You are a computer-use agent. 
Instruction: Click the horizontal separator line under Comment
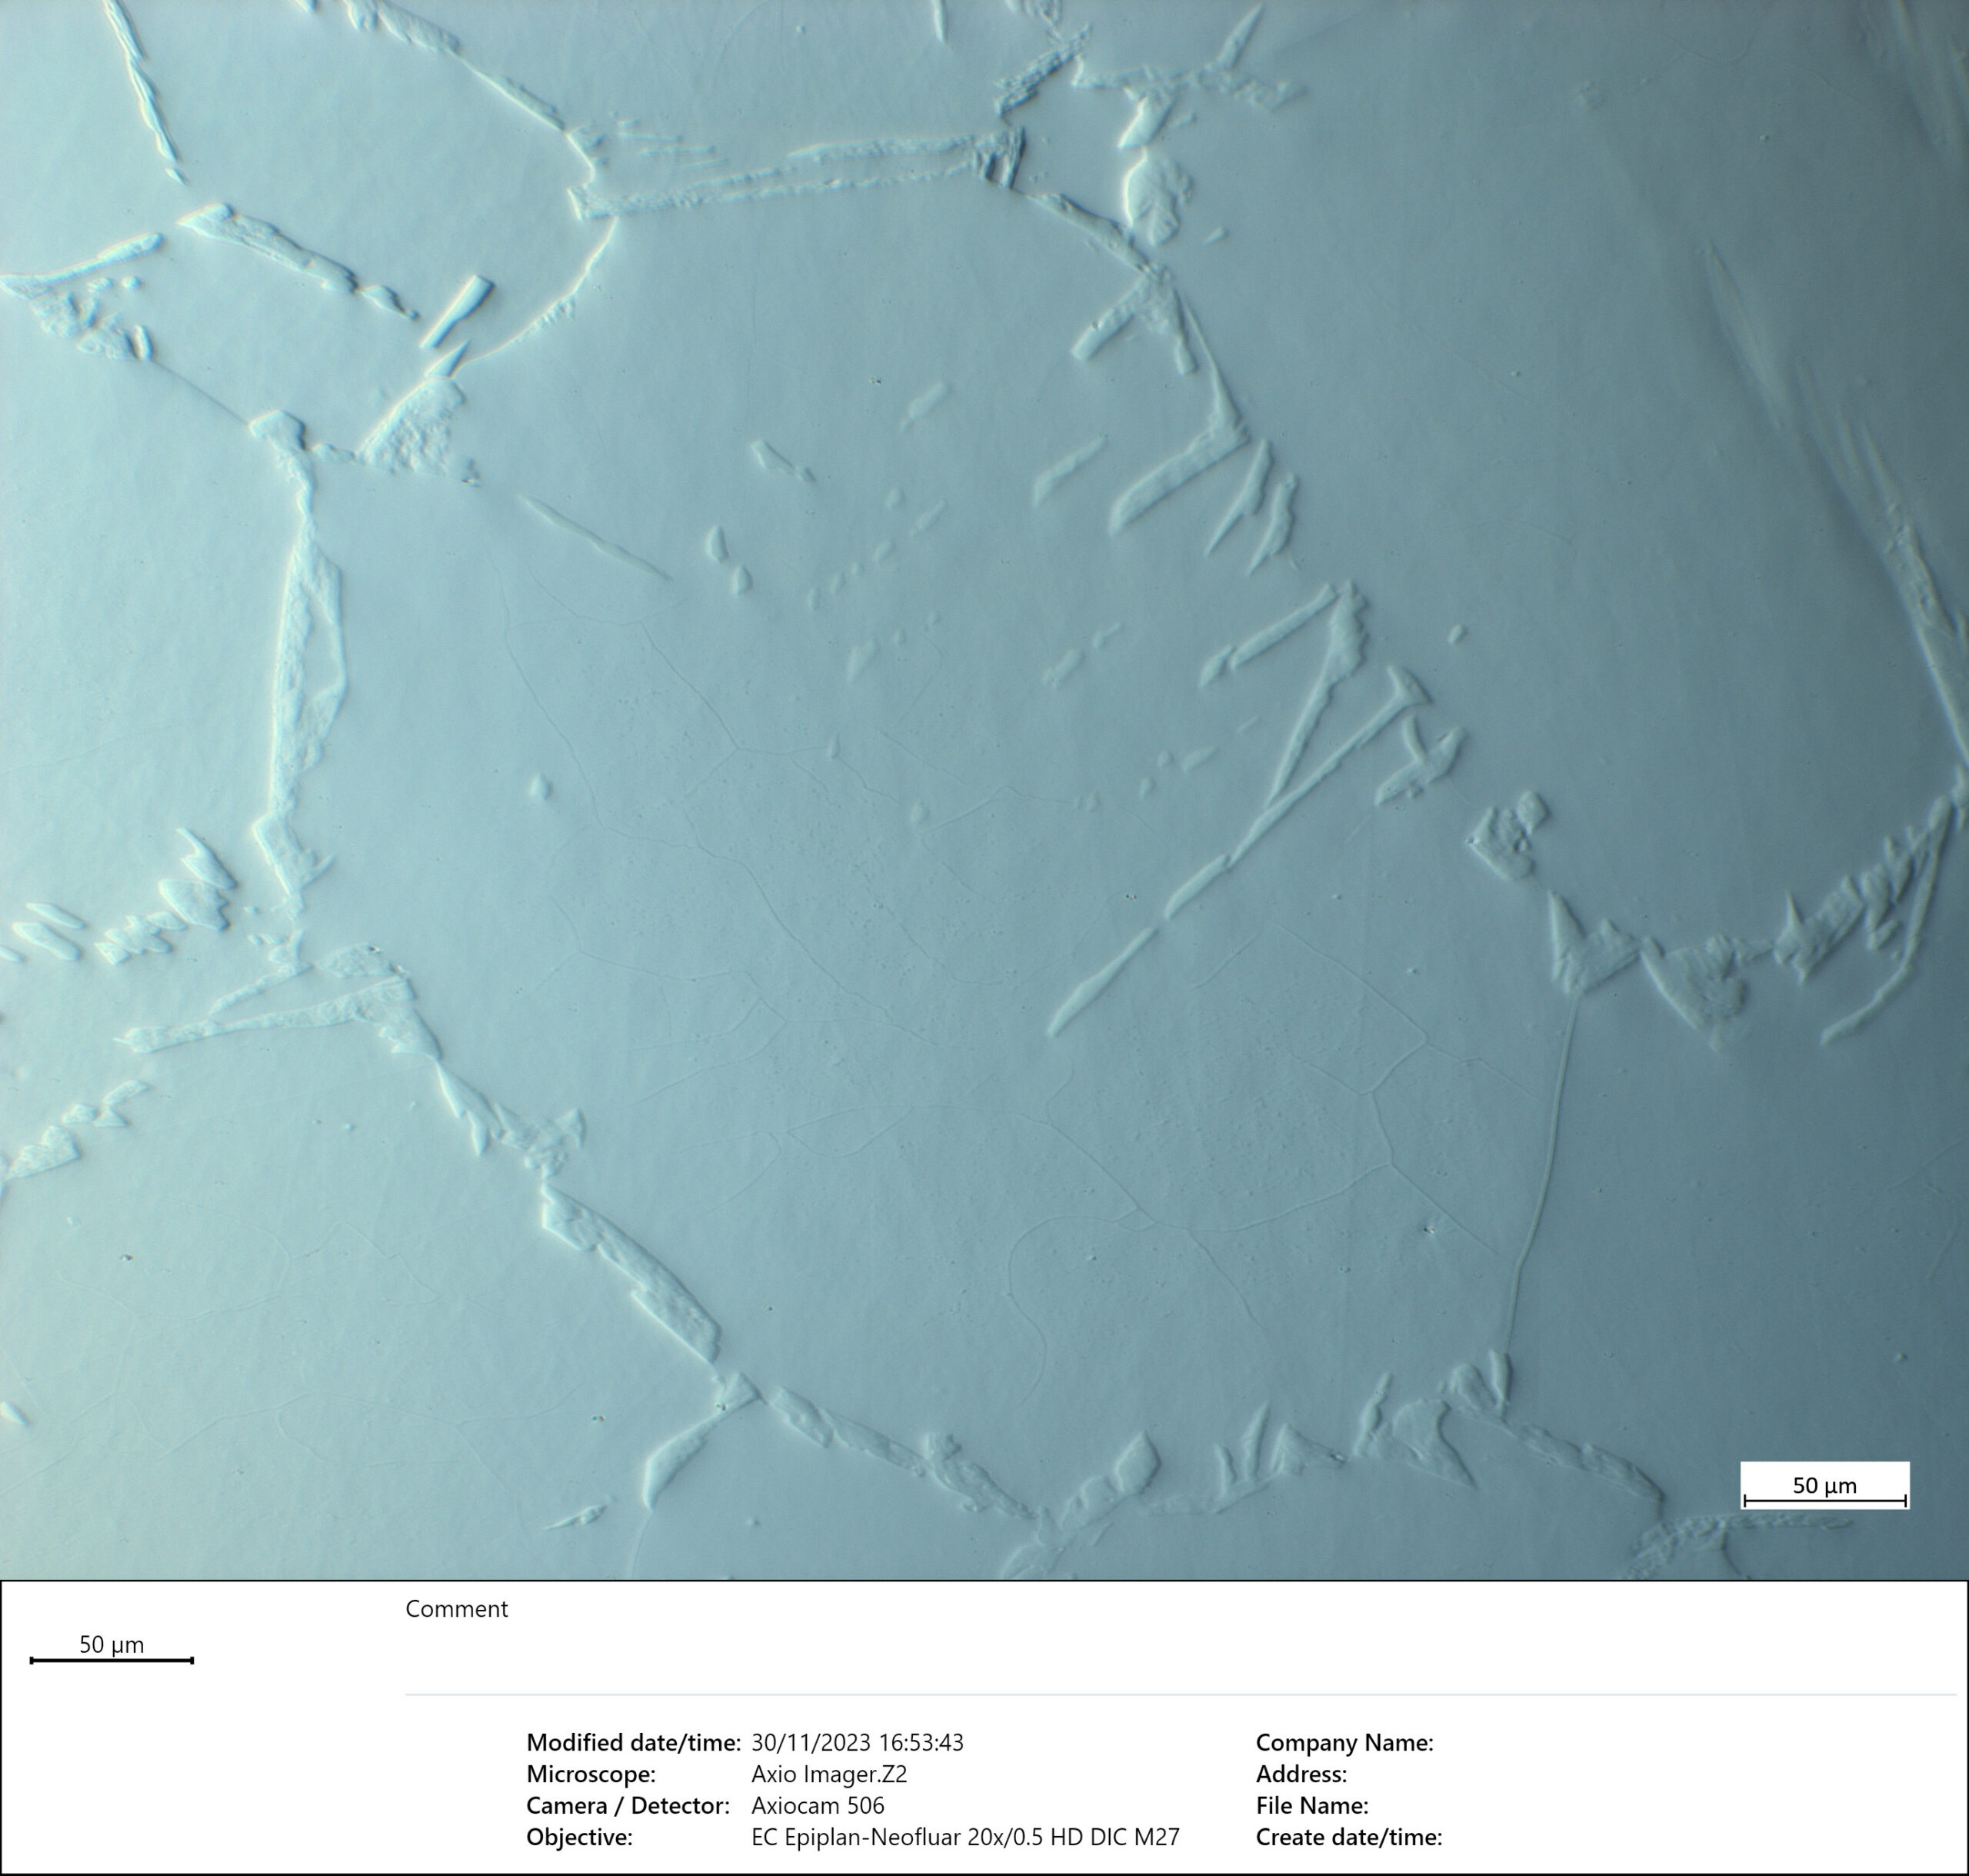coord(1180,1695)
